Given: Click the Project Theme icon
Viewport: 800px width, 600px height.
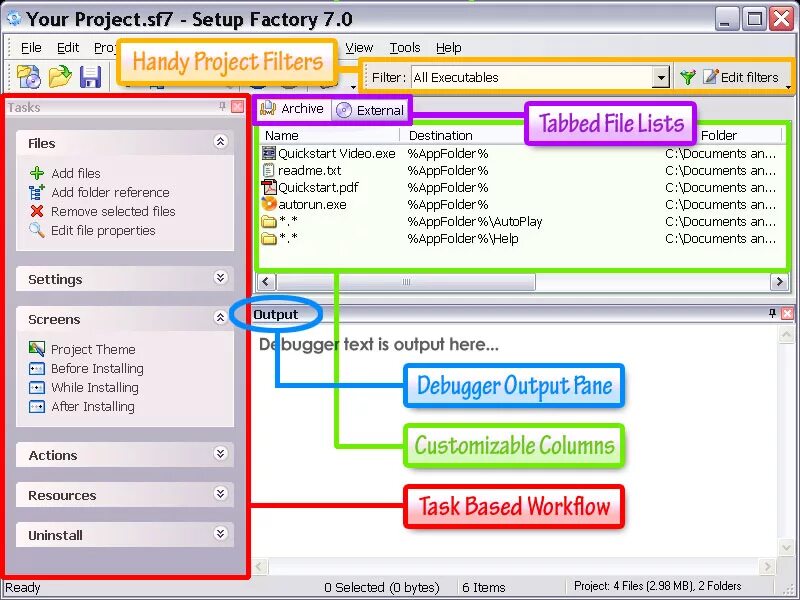Looking at the screenshot, I should pos(37,349).
